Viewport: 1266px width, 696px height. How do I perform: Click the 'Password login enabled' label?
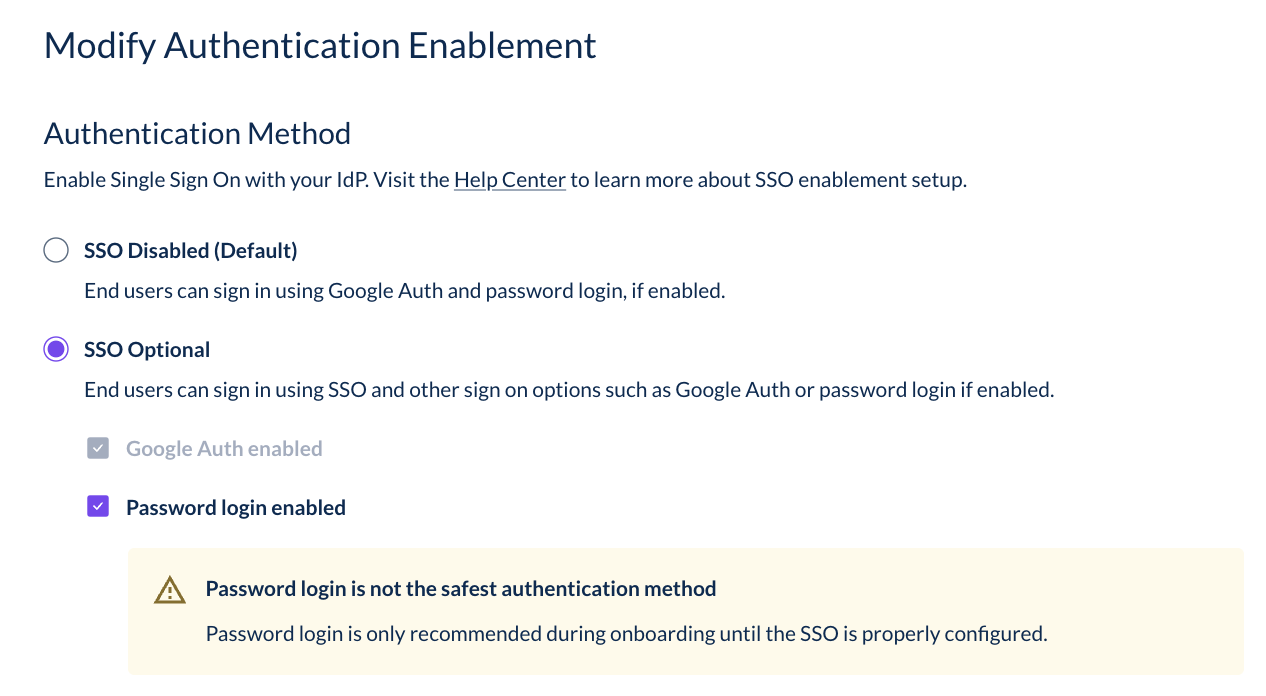(x=236, y=507)
